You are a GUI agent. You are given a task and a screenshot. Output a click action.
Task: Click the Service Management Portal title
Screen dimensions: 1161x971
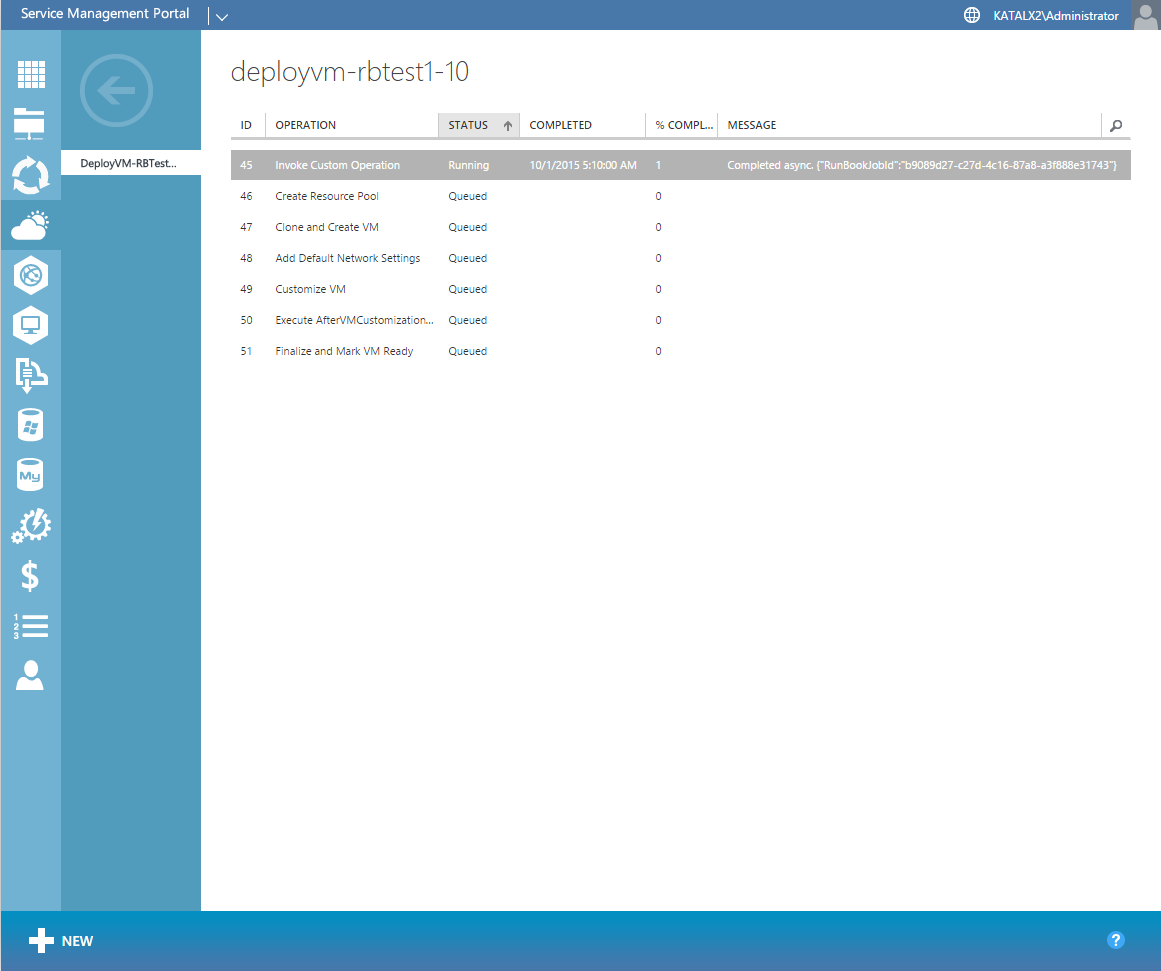tap(105, 13)
